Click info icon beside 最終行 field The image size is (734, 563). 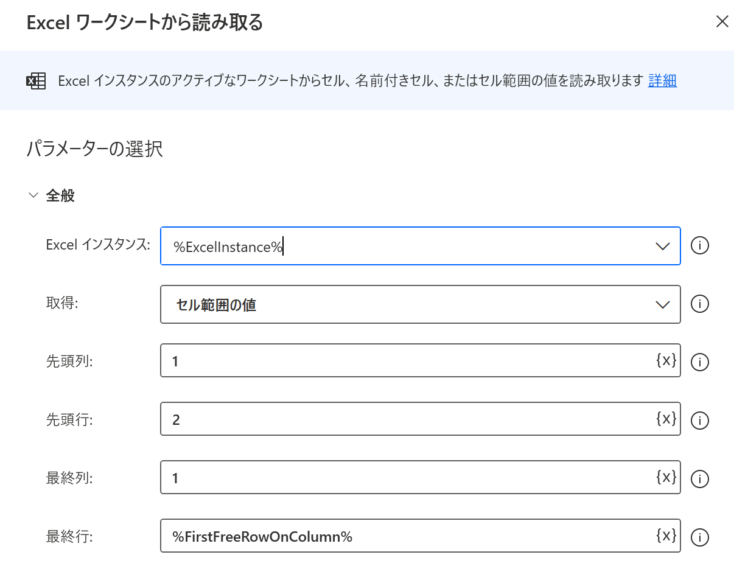pos(699,537)
